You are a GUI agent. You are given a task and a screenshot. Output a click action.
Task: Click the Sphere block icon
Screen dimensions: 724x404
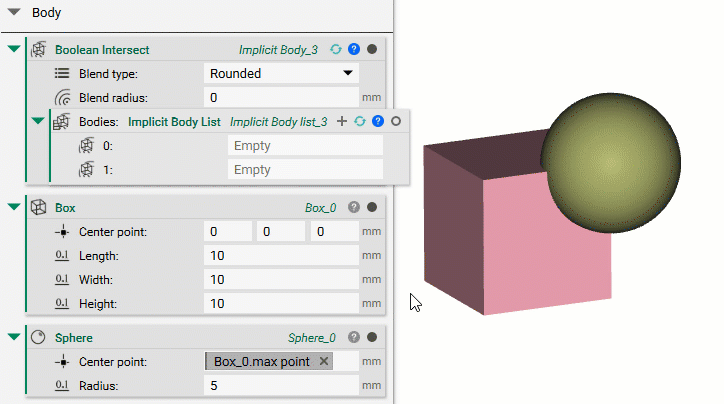[x=38, y=338]
